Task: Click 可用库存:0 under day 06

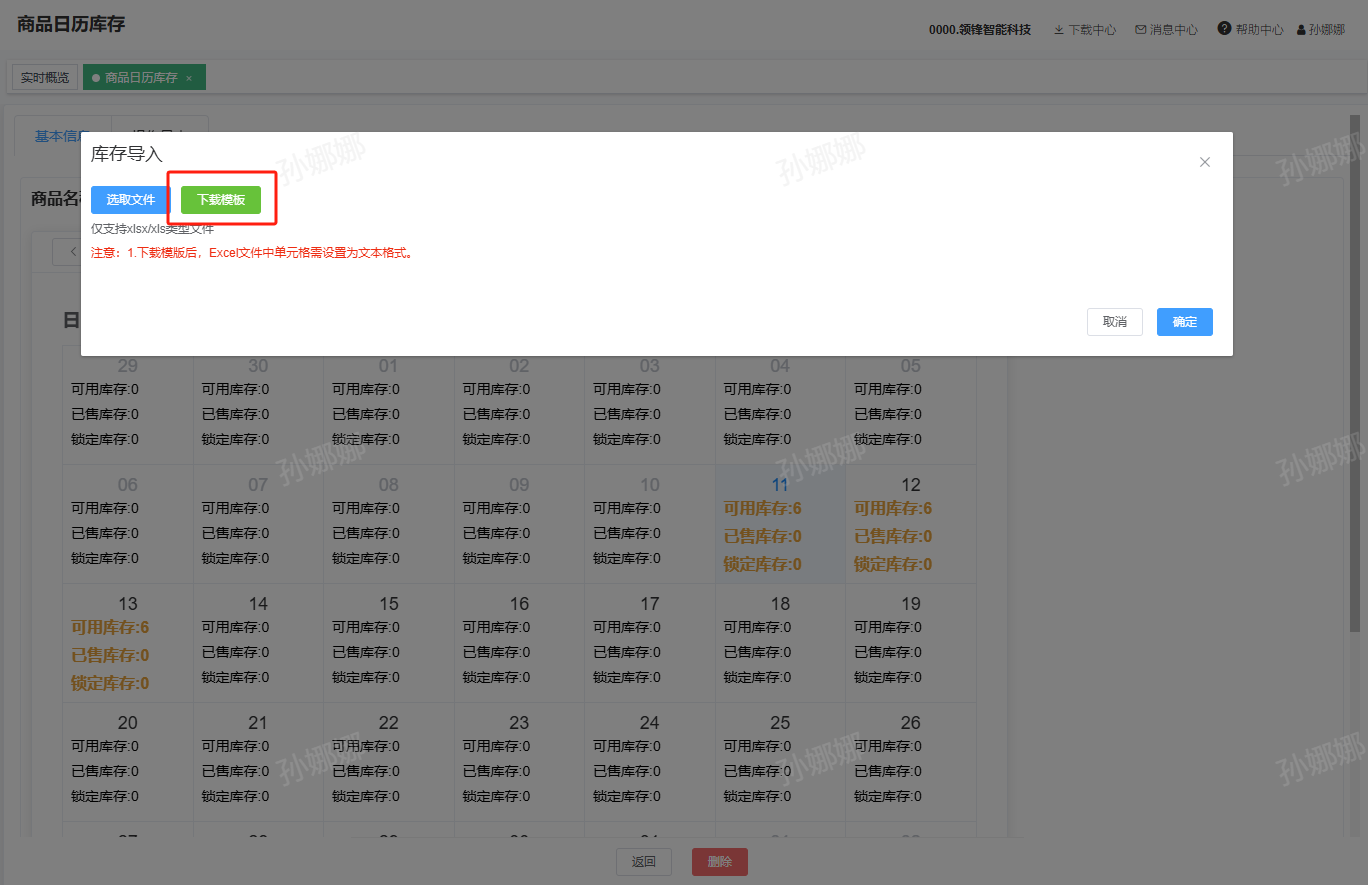Action: pos(105,508)
